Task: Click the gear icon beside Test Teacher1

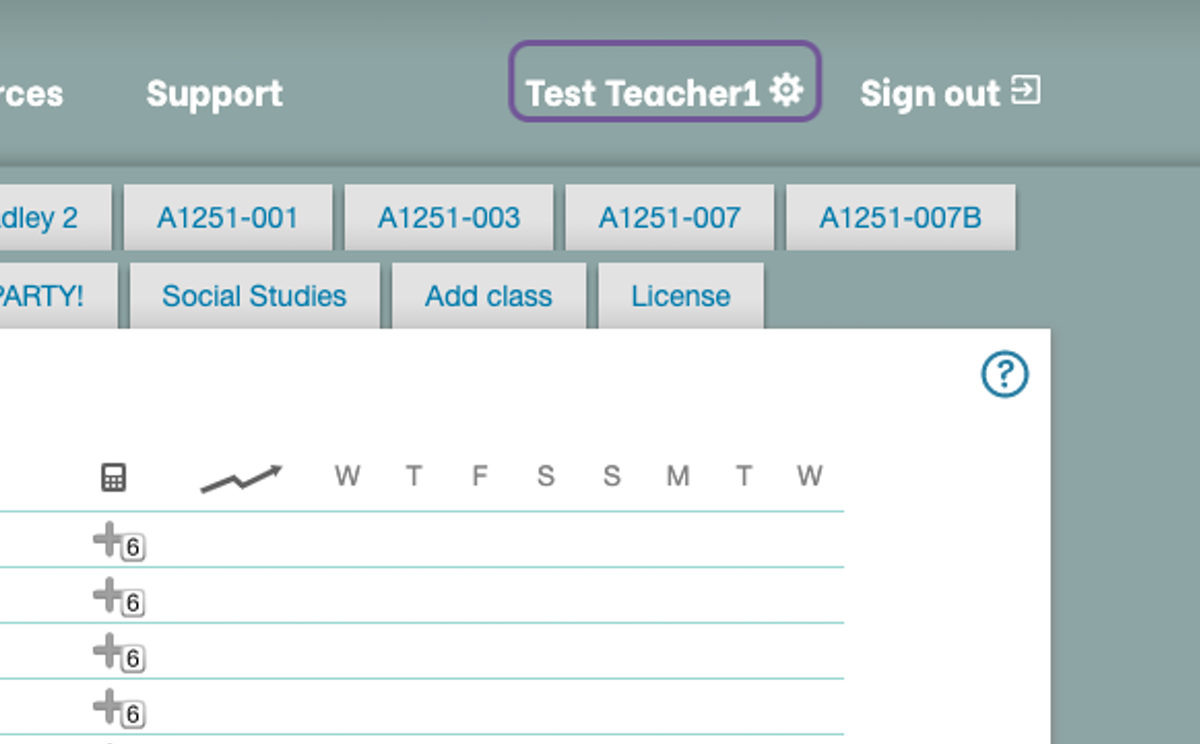Action: [787, 91]
